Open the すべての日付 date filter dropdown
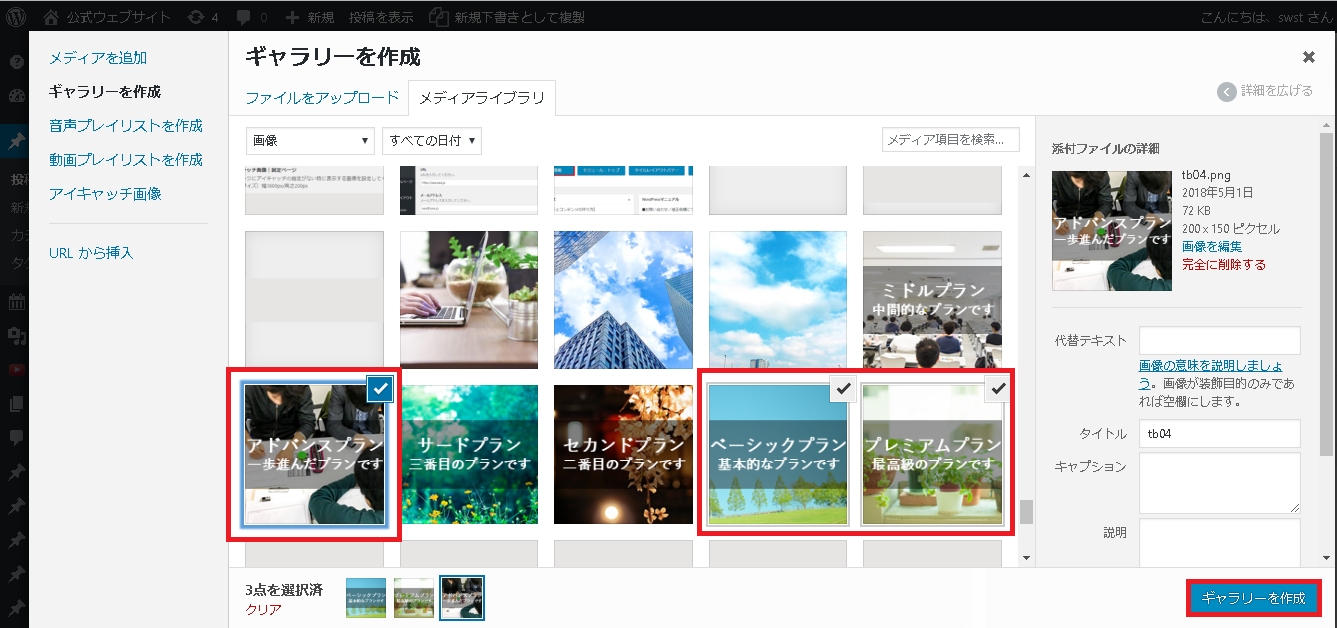 (x=432, y=141)
